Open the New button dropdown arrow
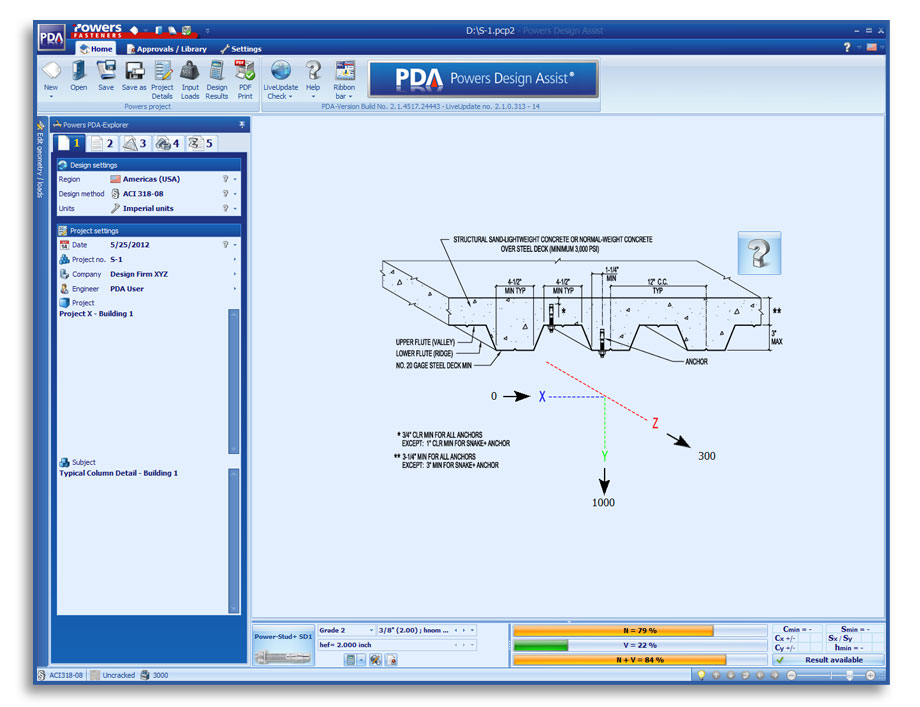This screenshot has height=707, width=920. click(x=51, y=97)
